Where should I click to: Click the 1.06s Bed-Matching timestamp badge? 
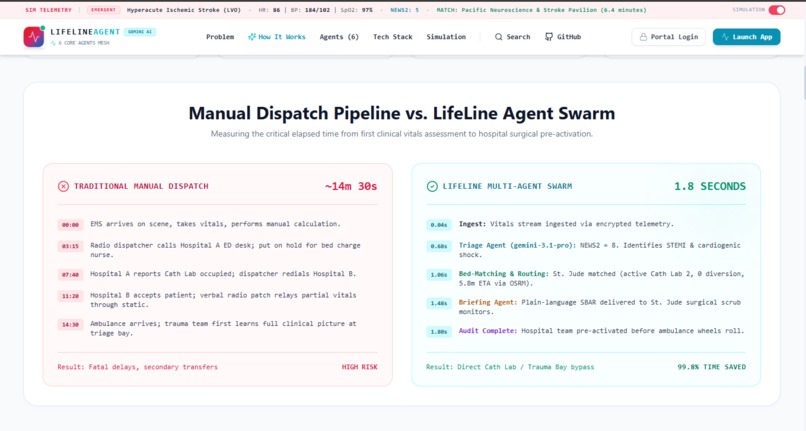(x=439, y=275)
